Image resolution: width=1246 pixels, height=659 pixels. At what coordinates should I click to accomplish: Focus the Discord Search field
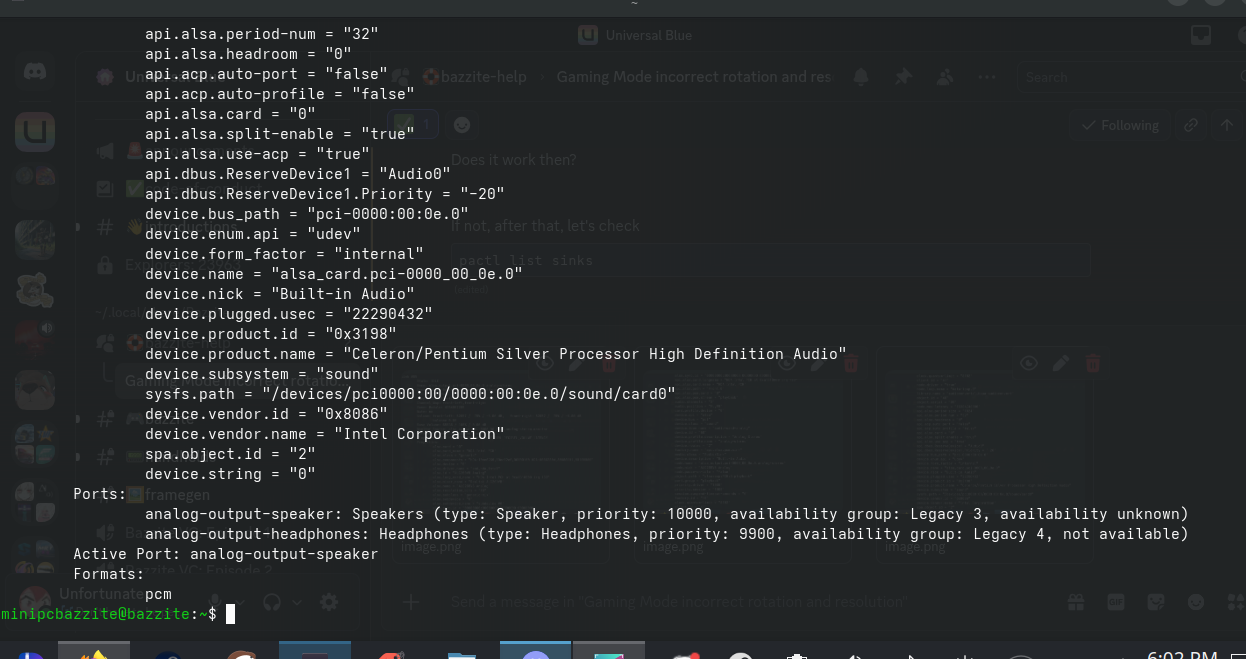[x=1130, y=77]
